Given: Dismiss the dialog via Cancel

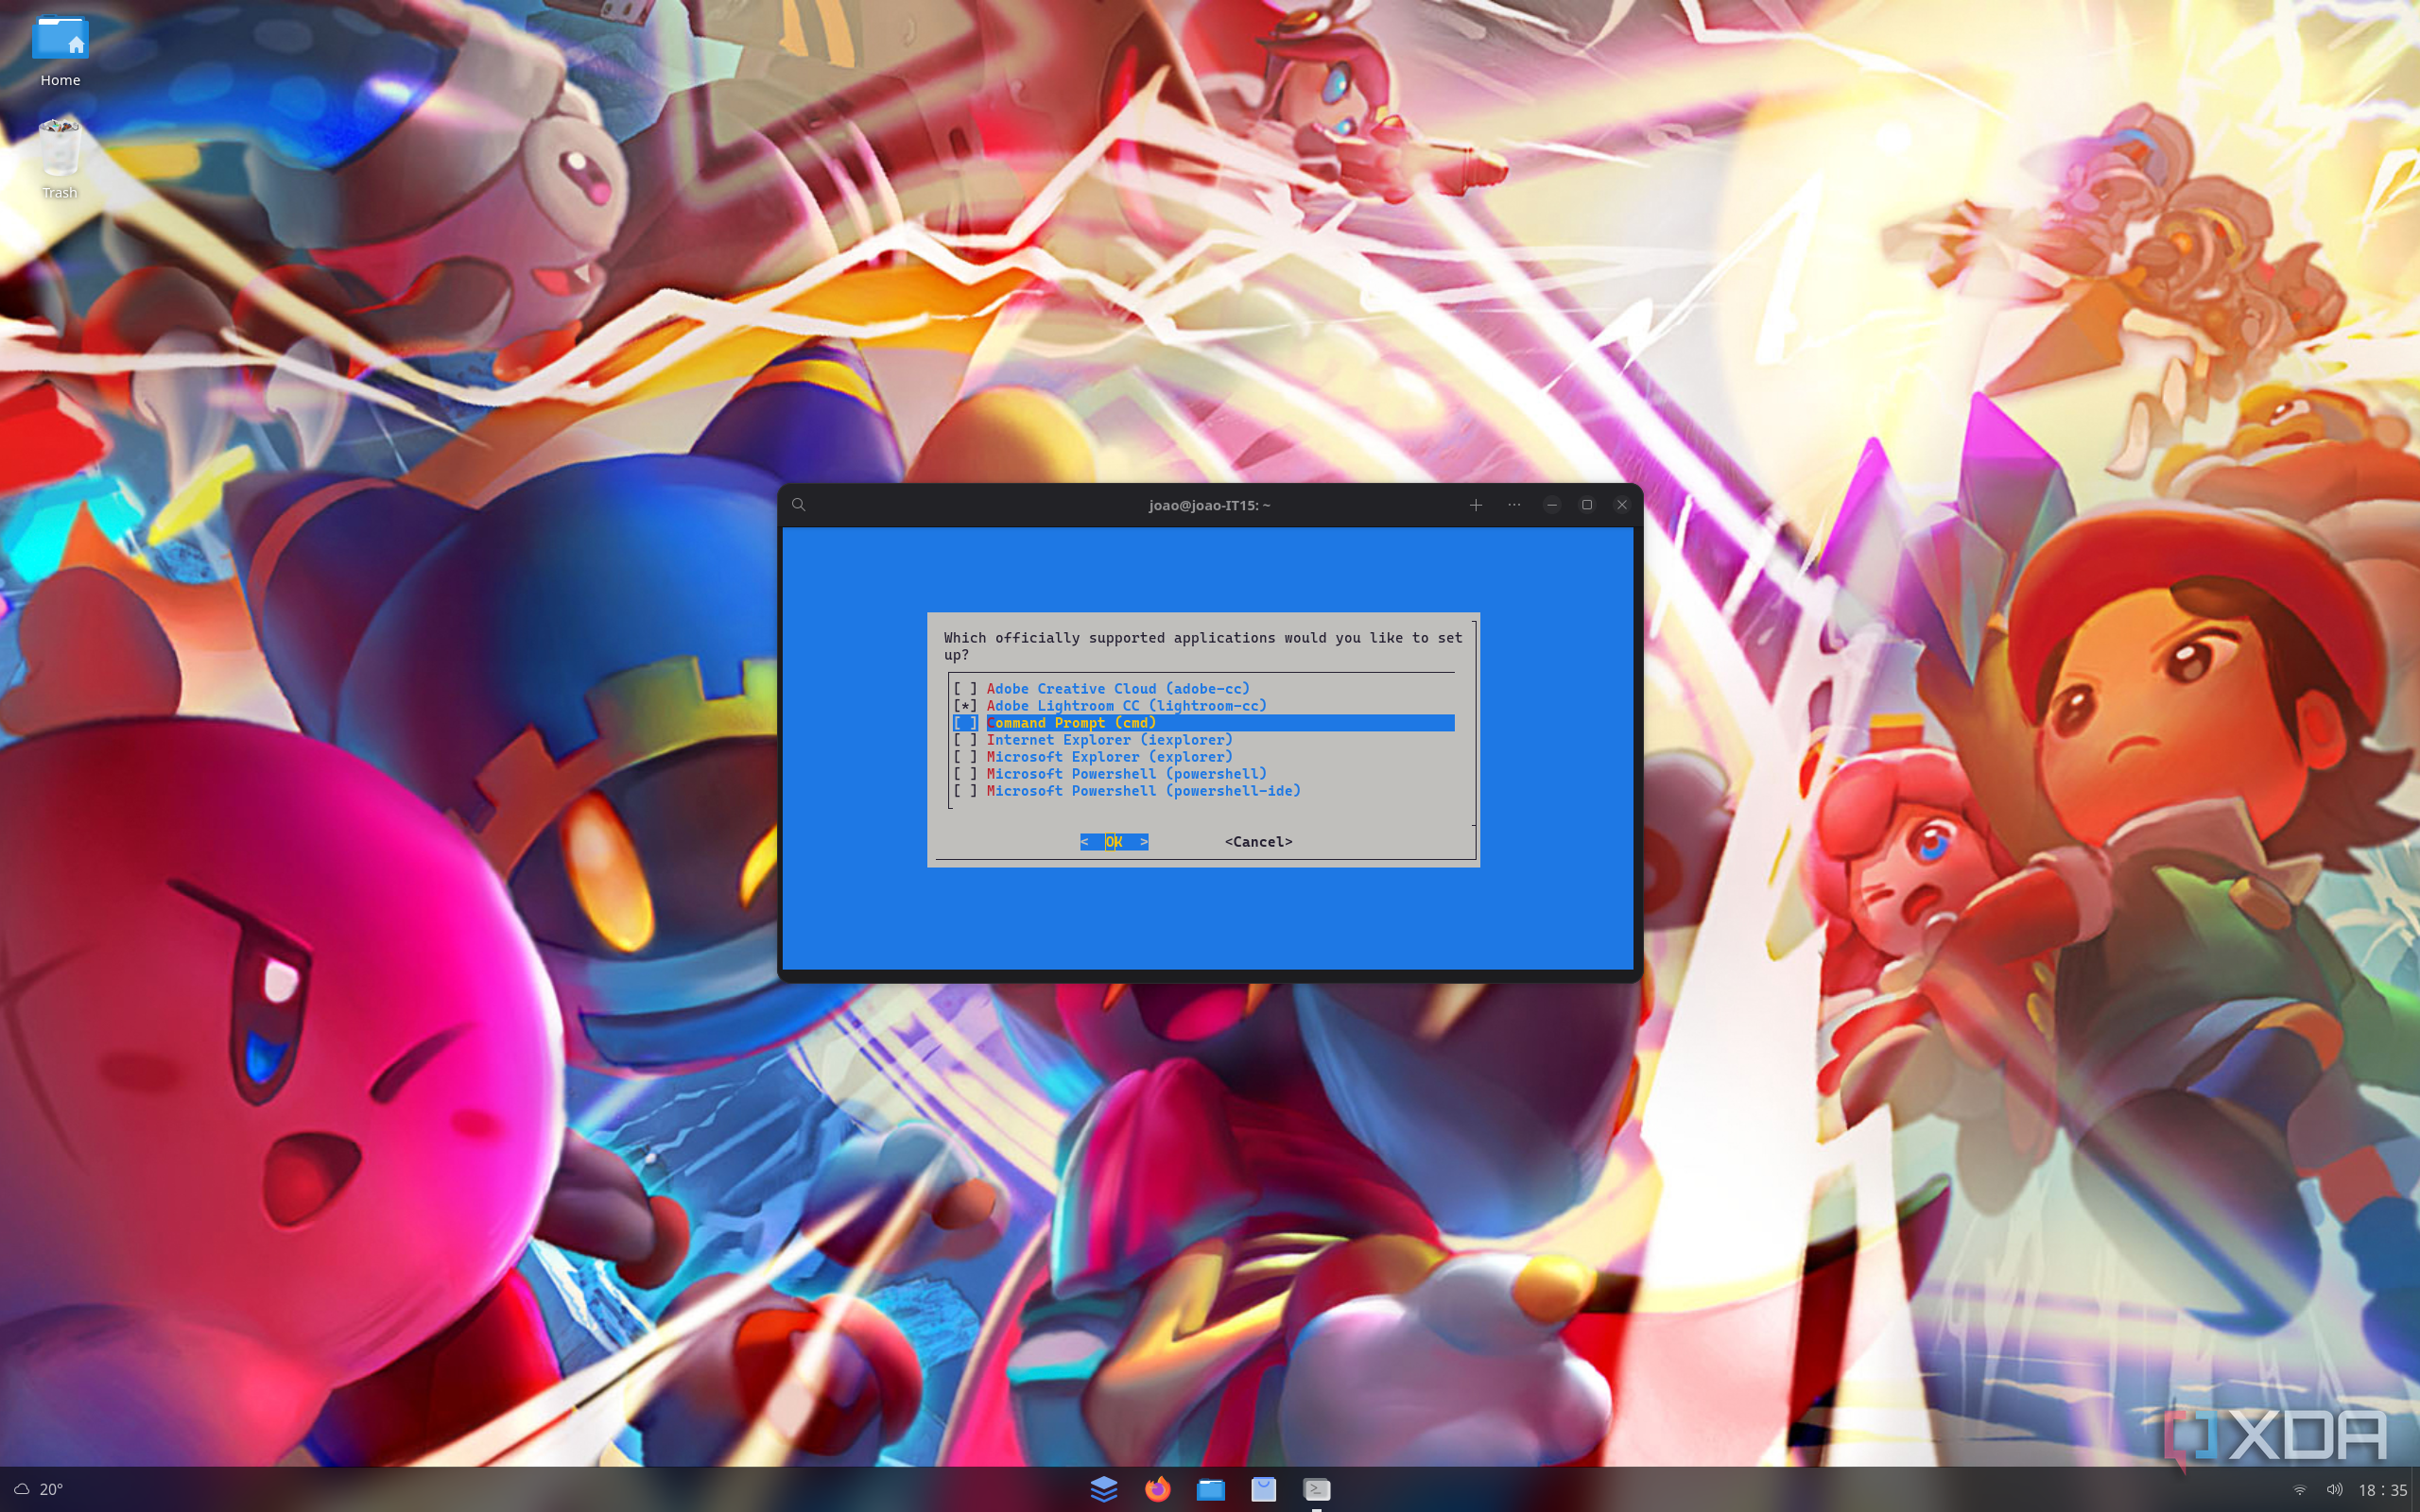Looking at the screenshot, I should coord(1258,842).
